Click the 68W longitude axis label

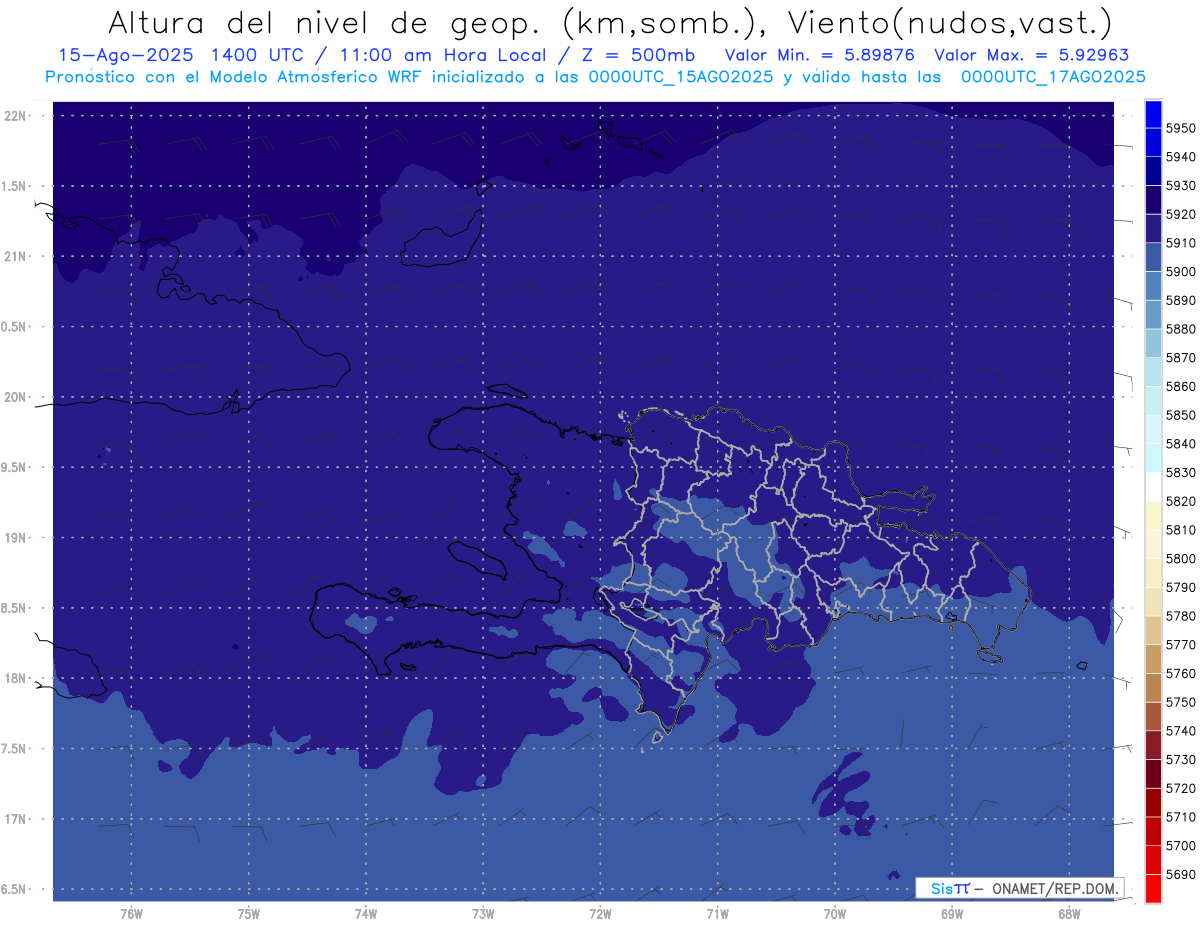coord(1069,914)
